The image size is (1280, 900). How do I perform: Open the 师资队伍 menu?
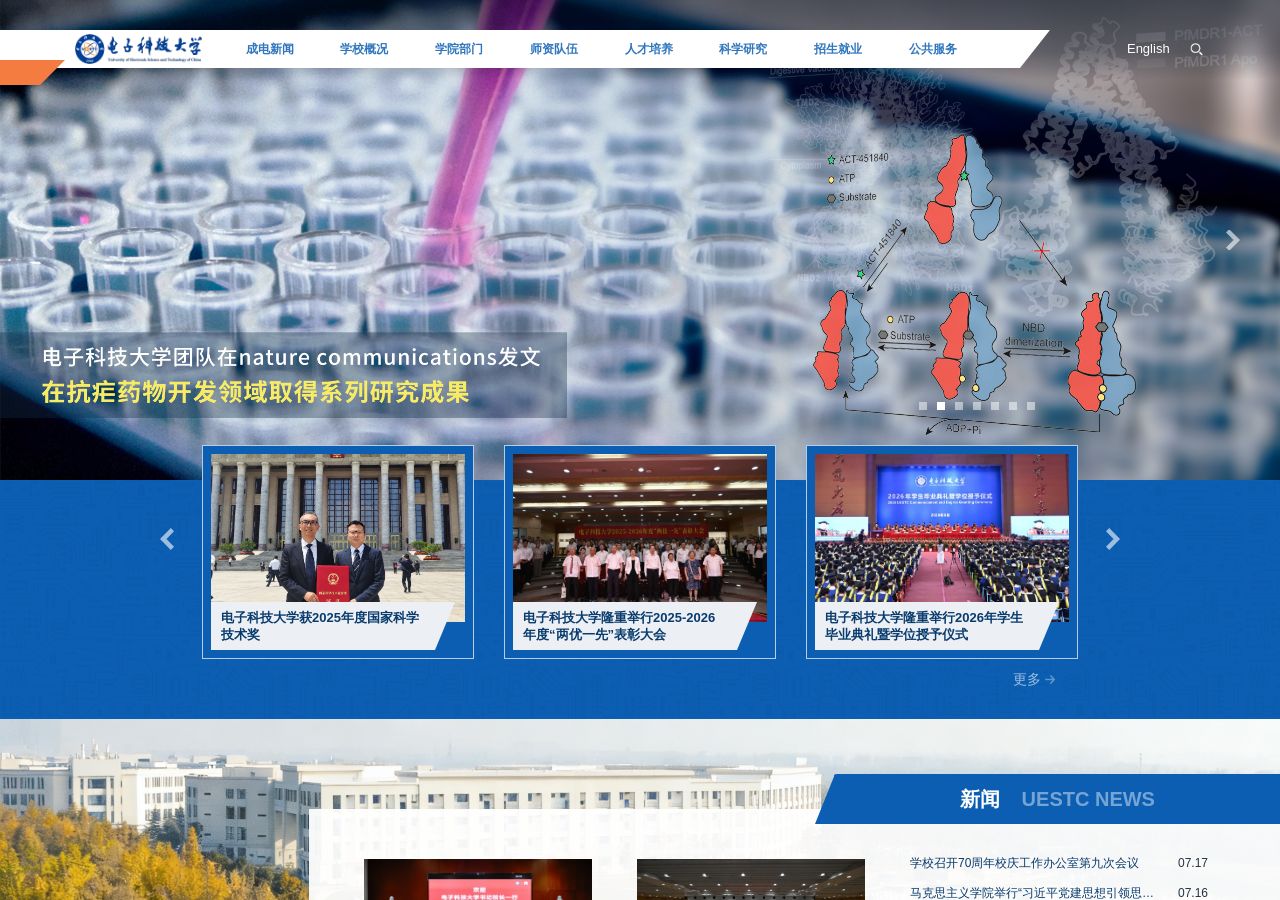554,49
